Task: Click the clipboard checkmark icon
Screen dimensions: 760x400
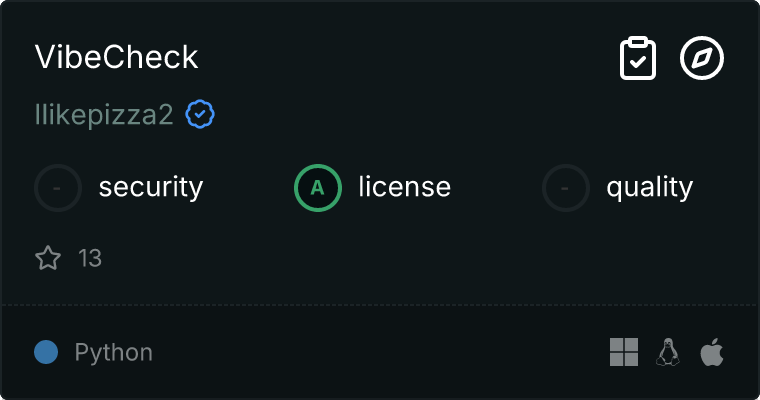Action: (638, 58)
